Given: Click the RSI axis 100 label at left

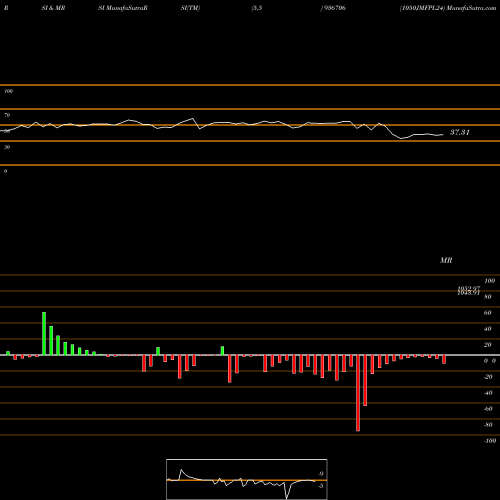Looking at the screenshot, I should (8, 91).
